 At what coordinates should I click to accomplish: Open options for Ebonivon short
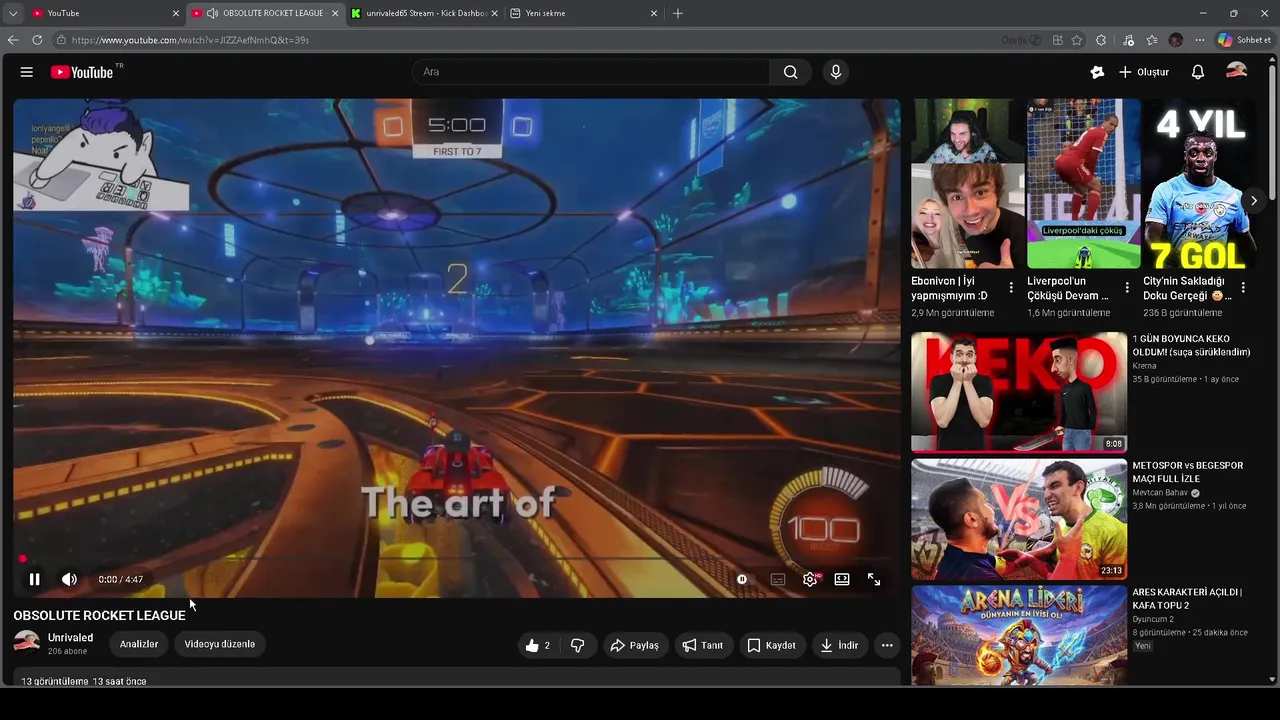pyautogui.click(x=1011, y=287)
